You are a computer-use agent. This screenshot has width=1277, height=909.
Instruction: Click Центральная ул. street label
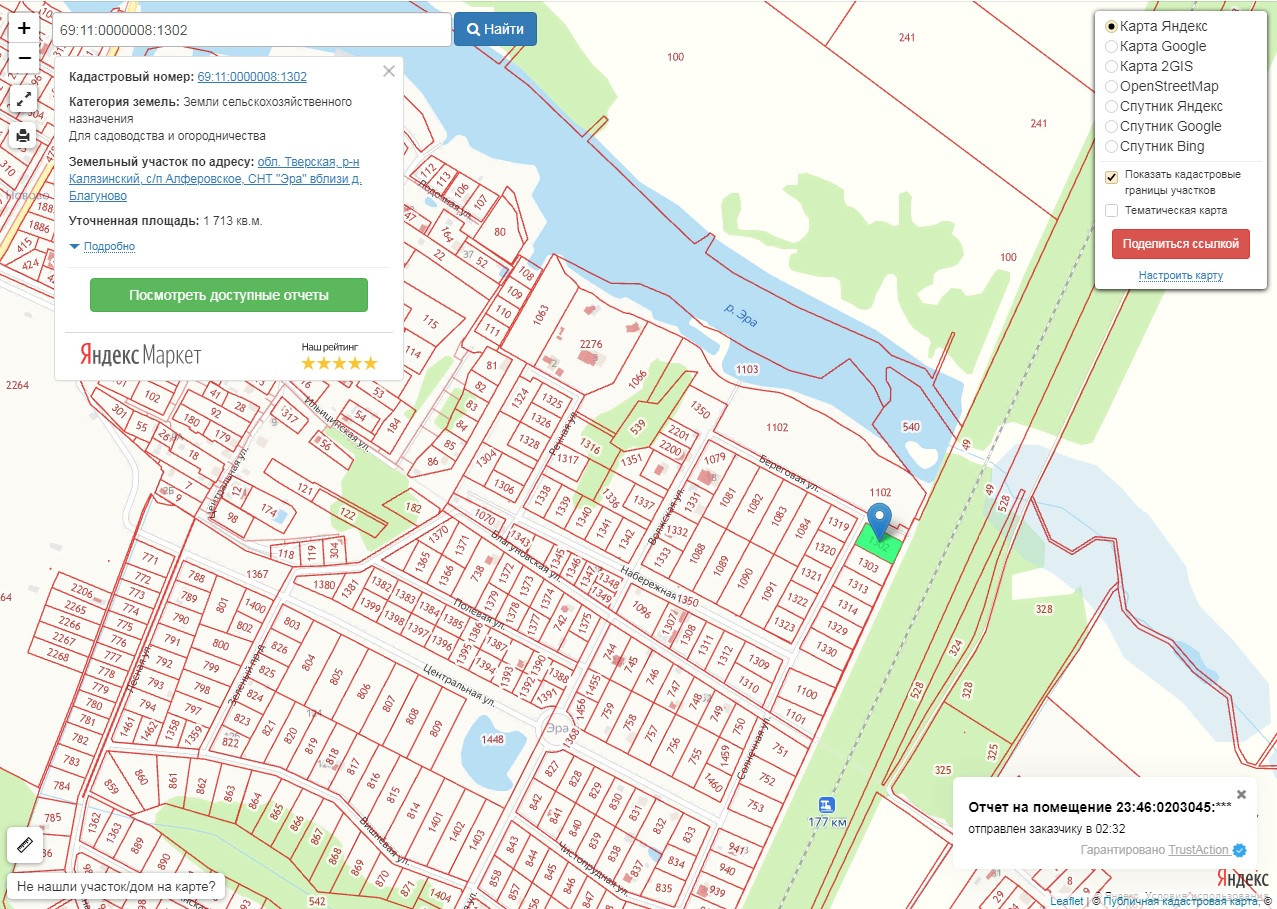pyautogui.click(x=460, y=685)
